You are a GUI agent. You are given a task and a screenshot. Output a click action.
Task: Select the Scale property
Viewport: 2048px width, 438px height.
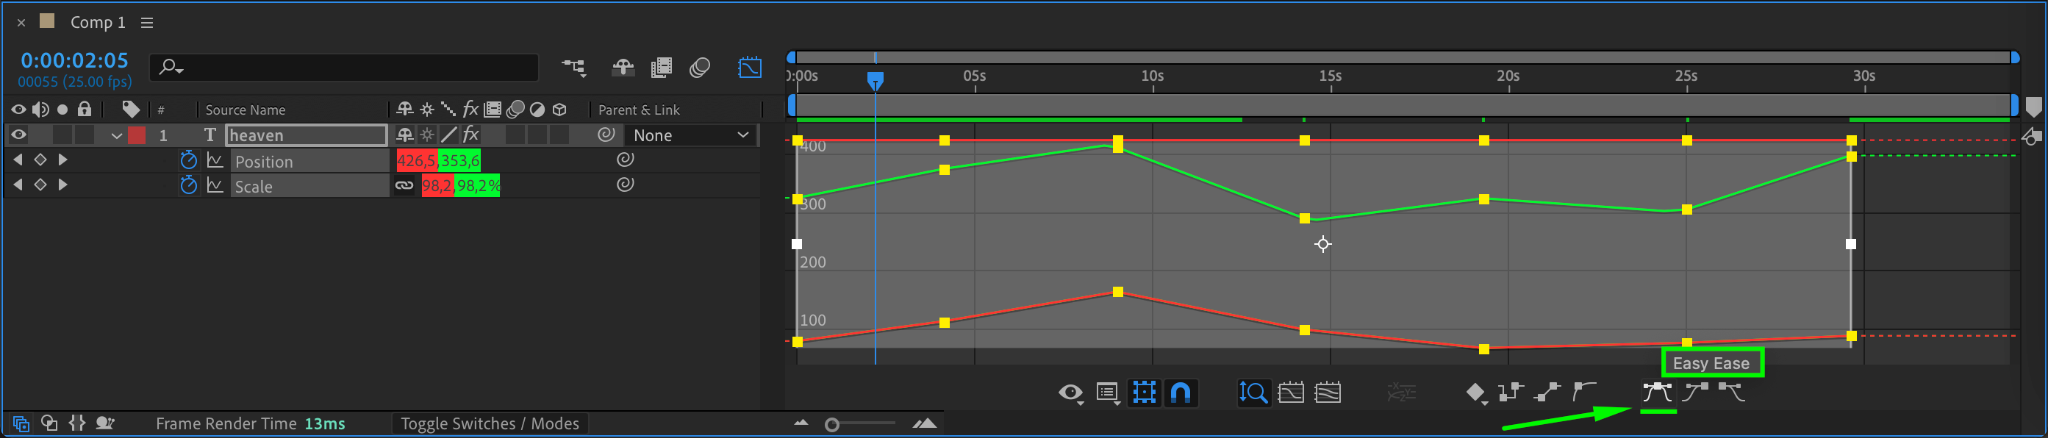tap(253, 186)
